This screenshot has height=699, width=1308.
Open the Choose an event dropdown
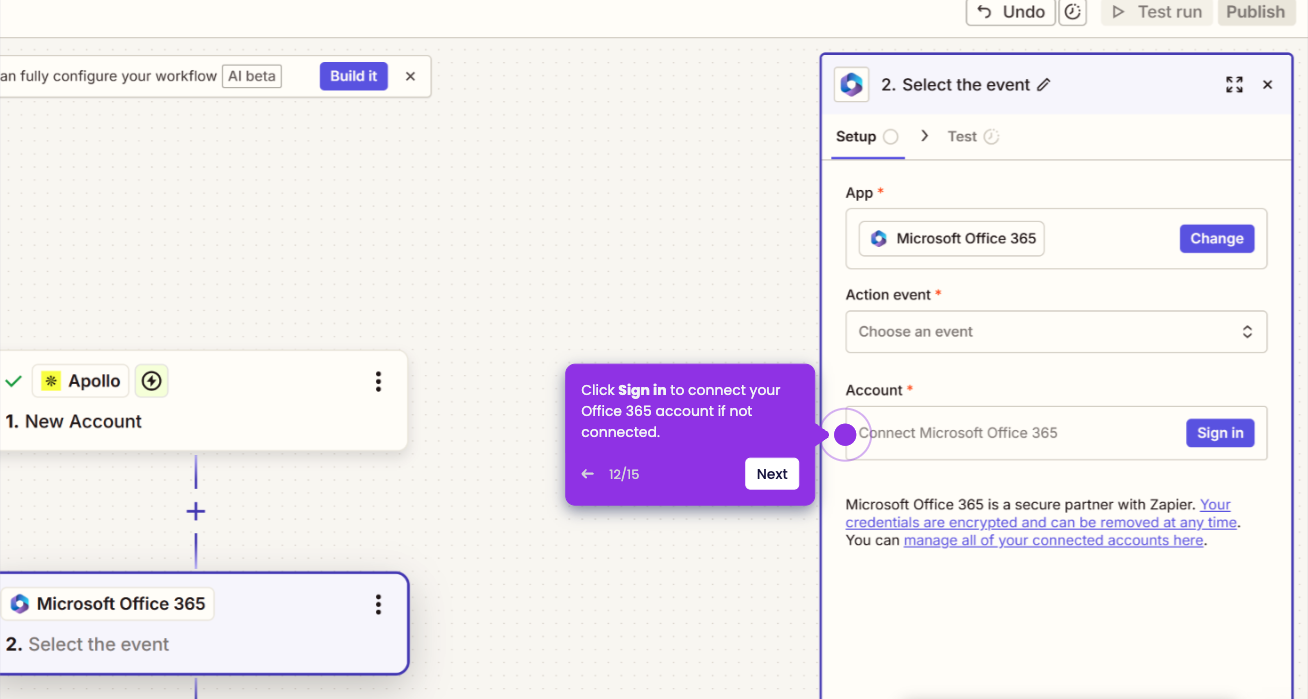point(1056,332)
